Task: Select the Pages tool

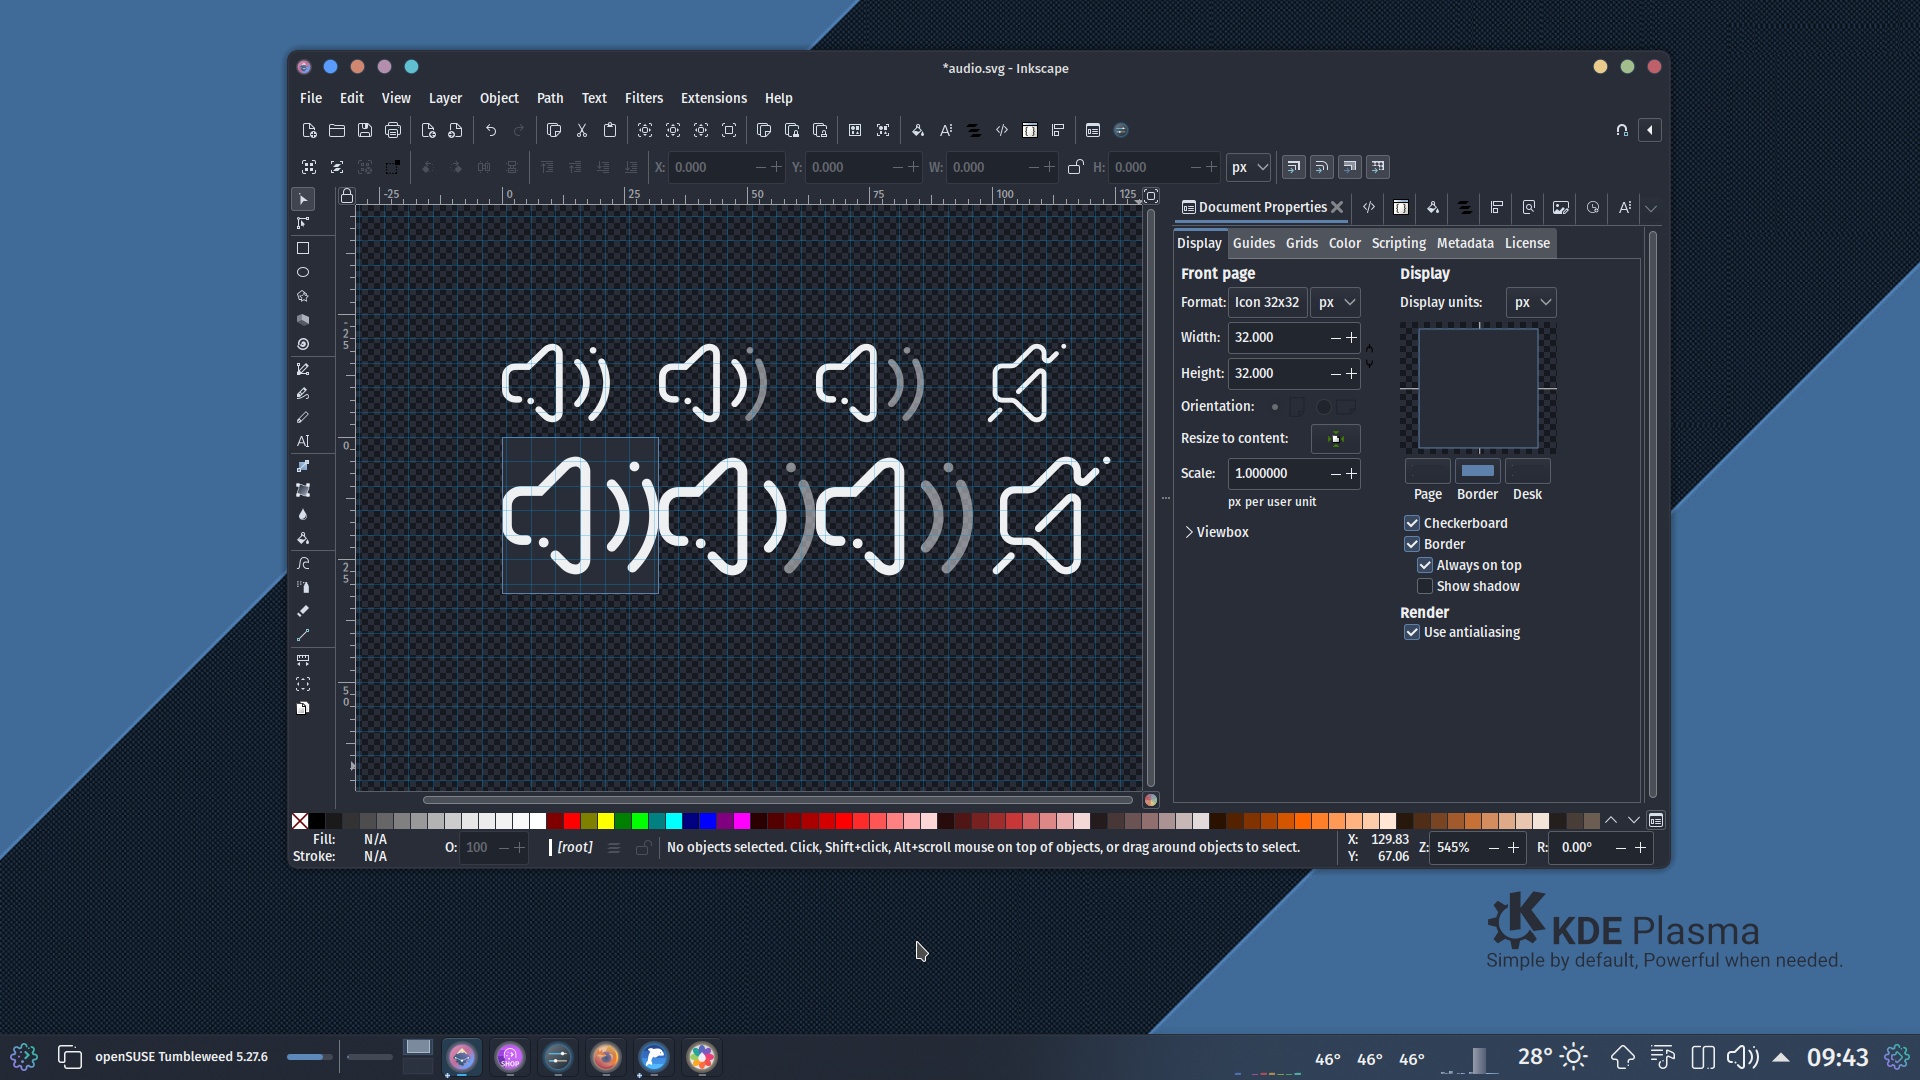Action: pos(303,708)
